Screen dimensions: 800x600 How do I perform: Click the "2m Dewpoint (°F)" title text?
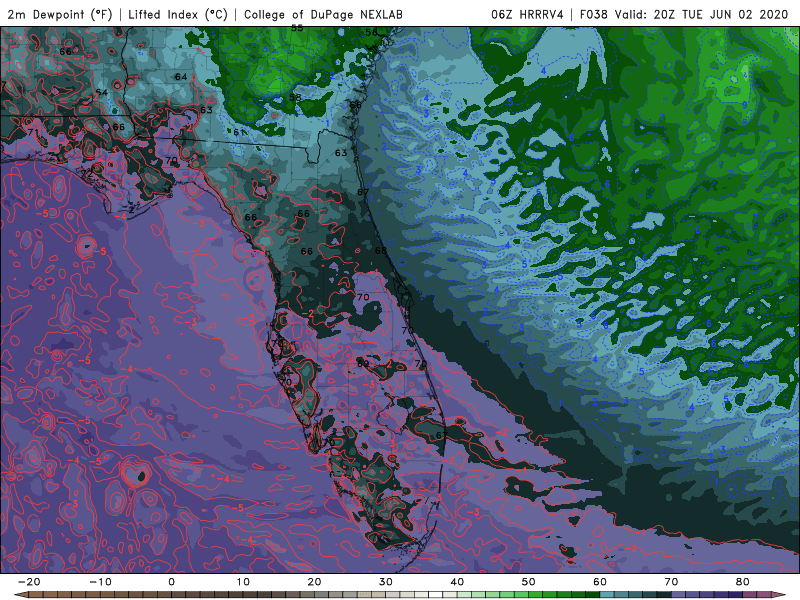[60, 14]
